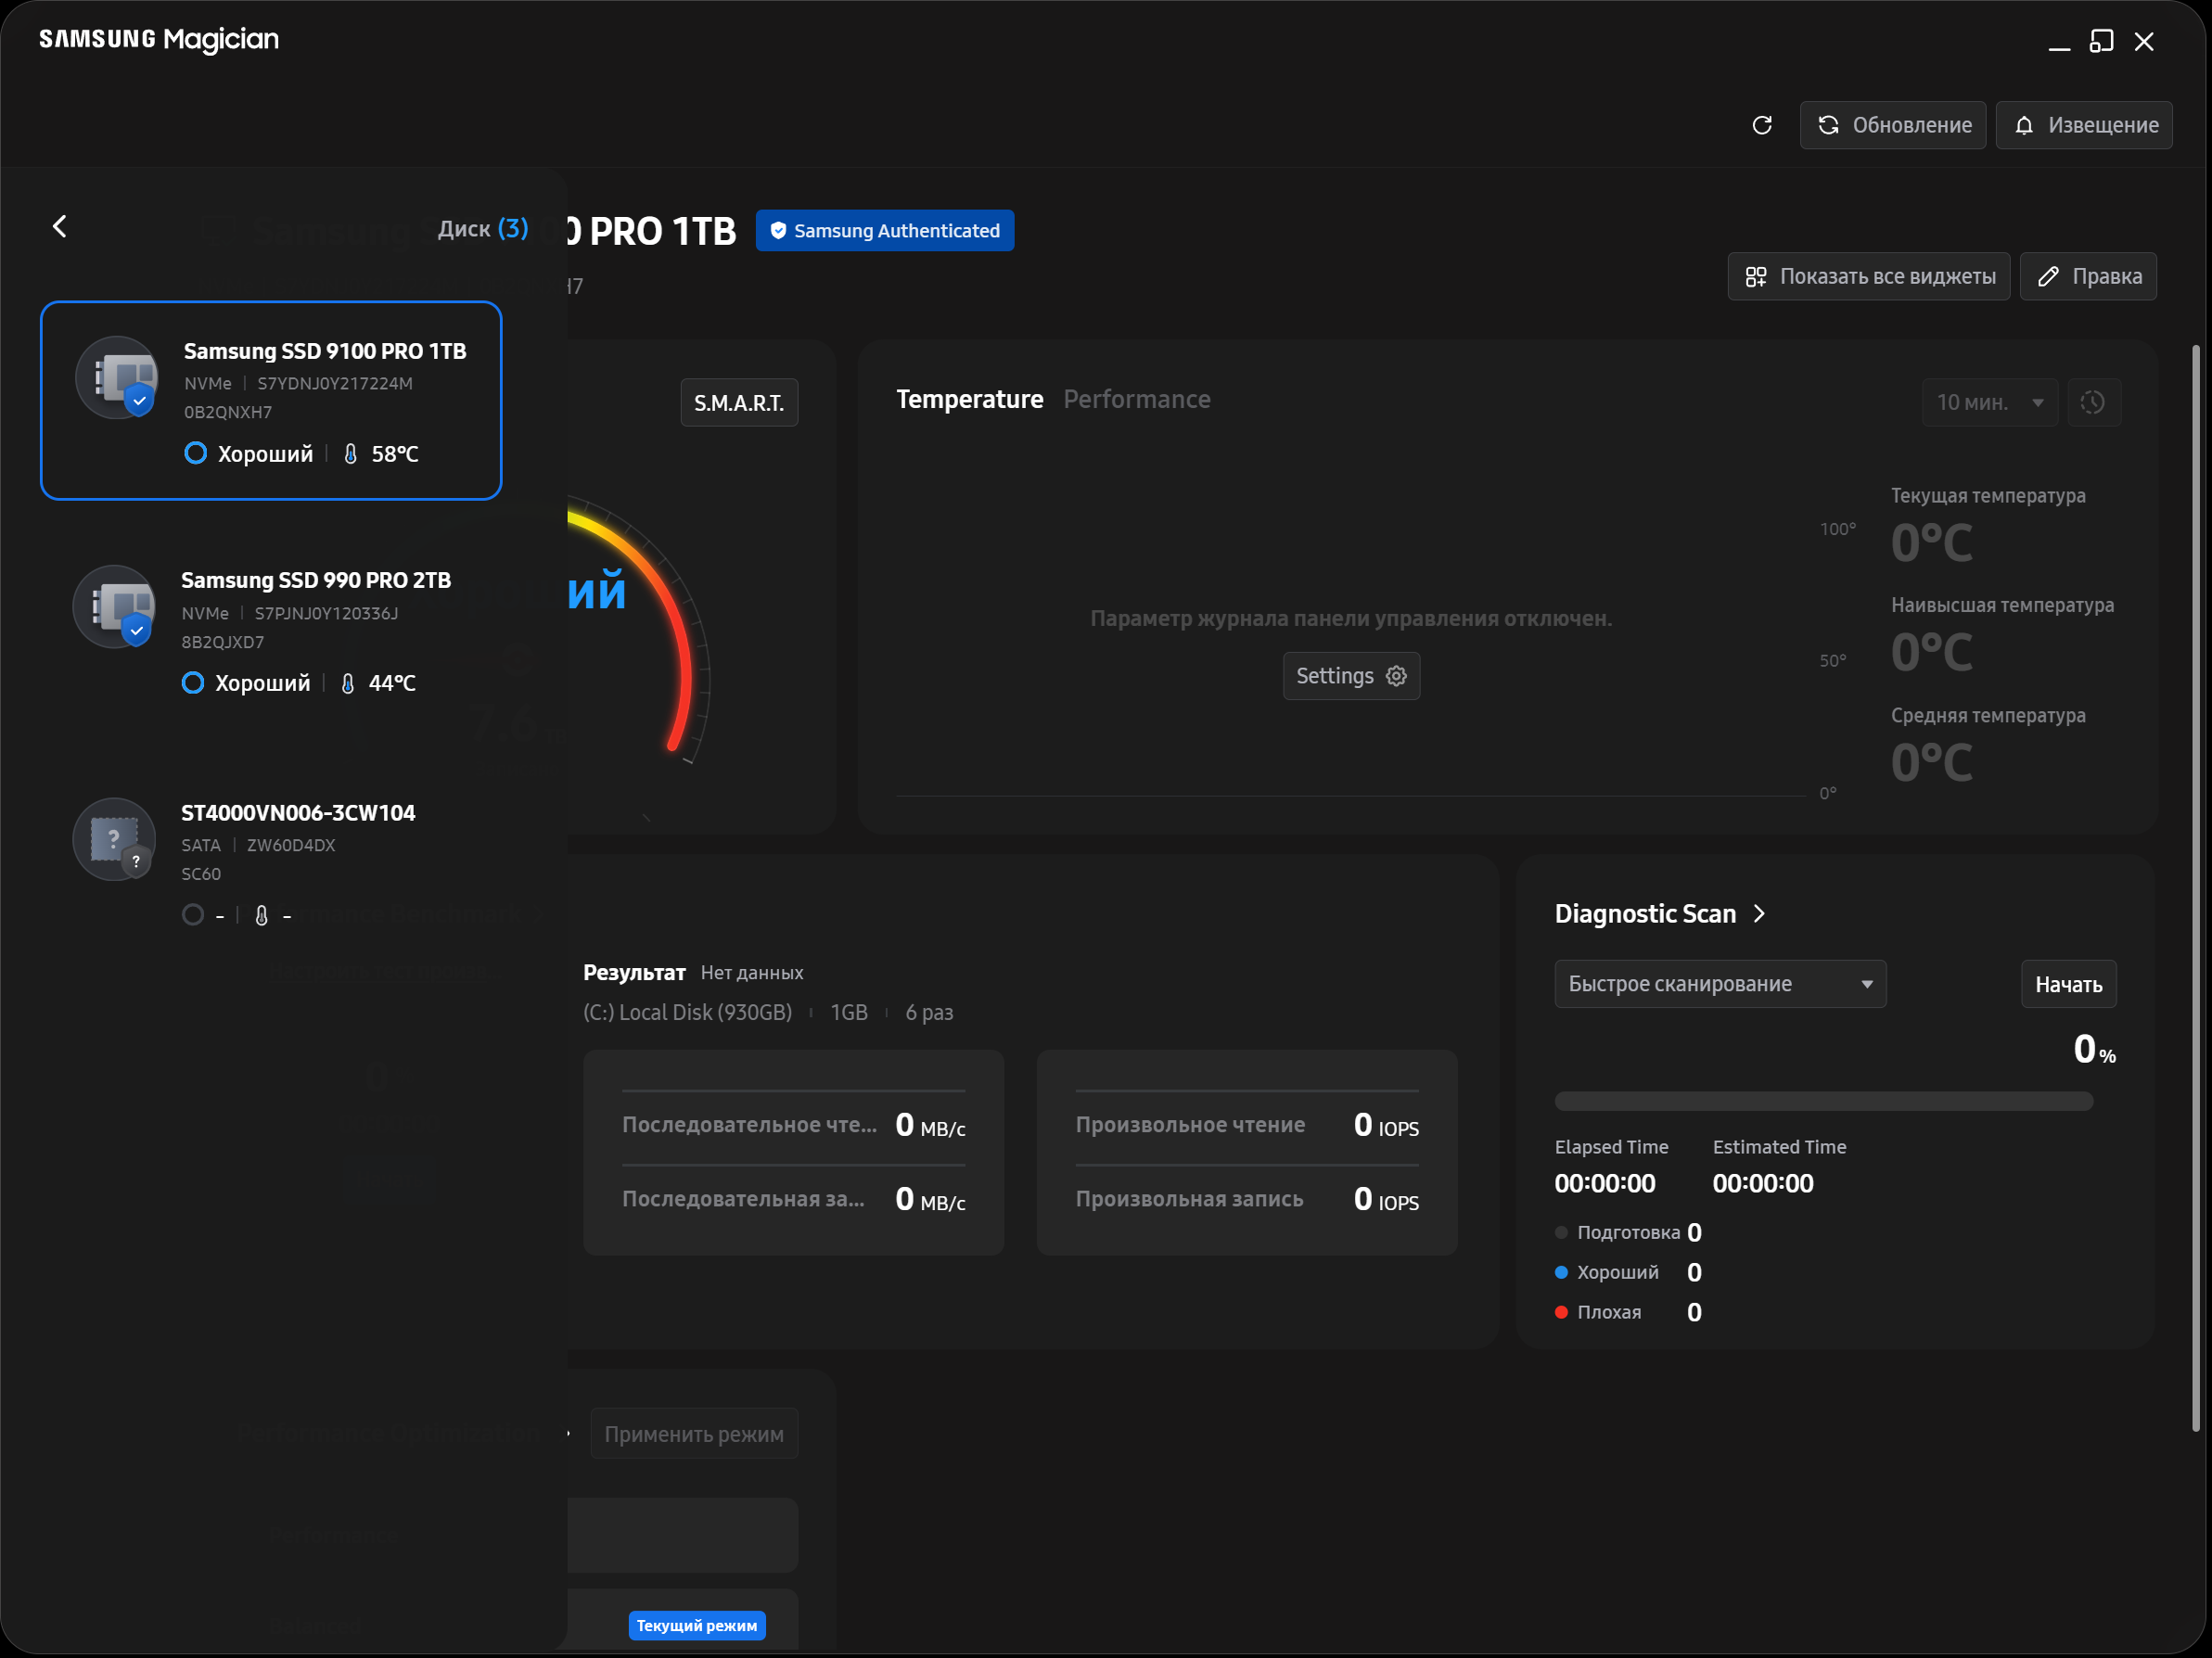Expand the Быстрое сканирование scan type dropdown
Image resolution: width=2212 pixels, height=1658 pixels.
pyautogui.click(x=1719, y=984)
